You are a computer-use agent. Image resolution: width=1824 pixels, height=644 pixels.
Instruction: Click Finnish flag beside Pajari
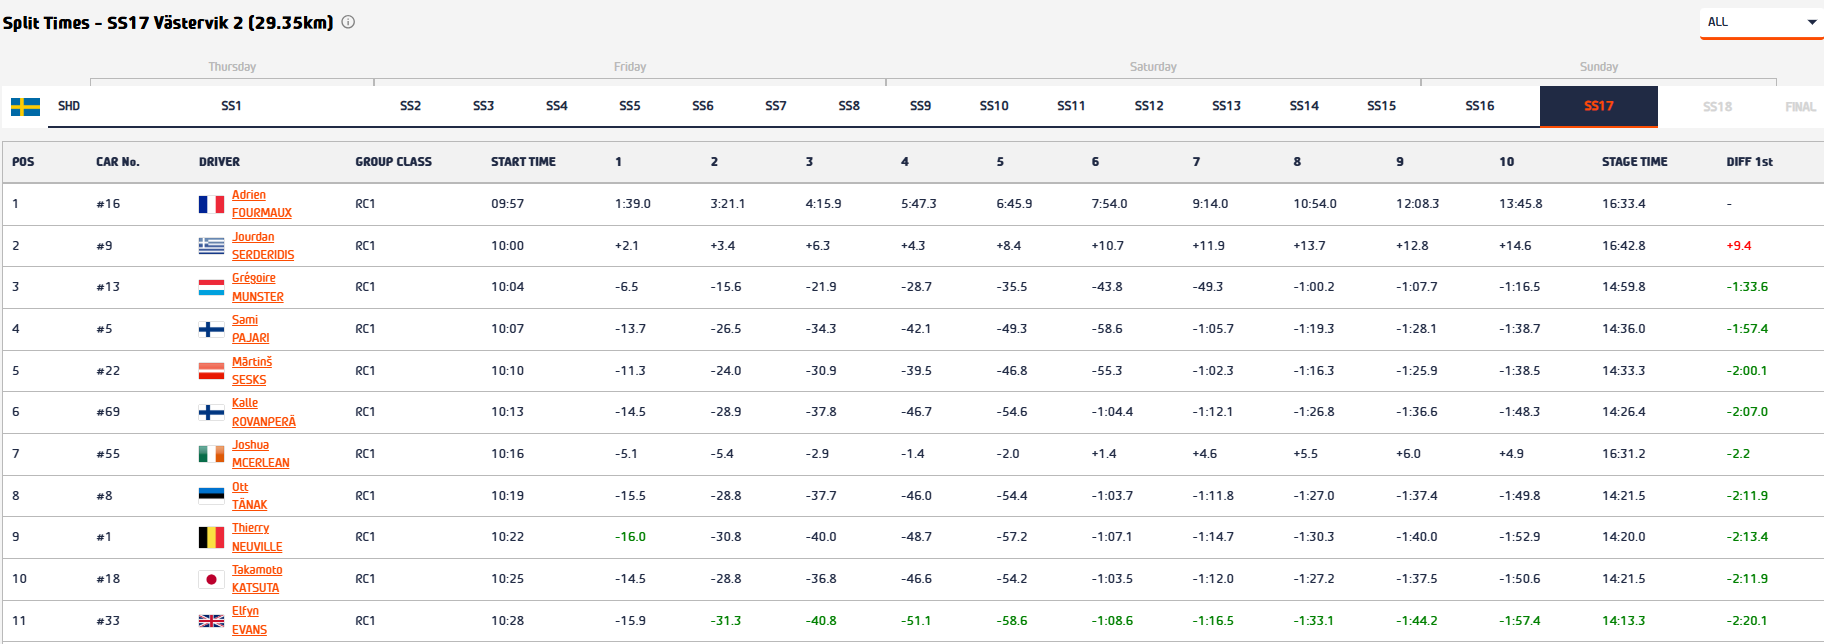click(x=211, y=329)
